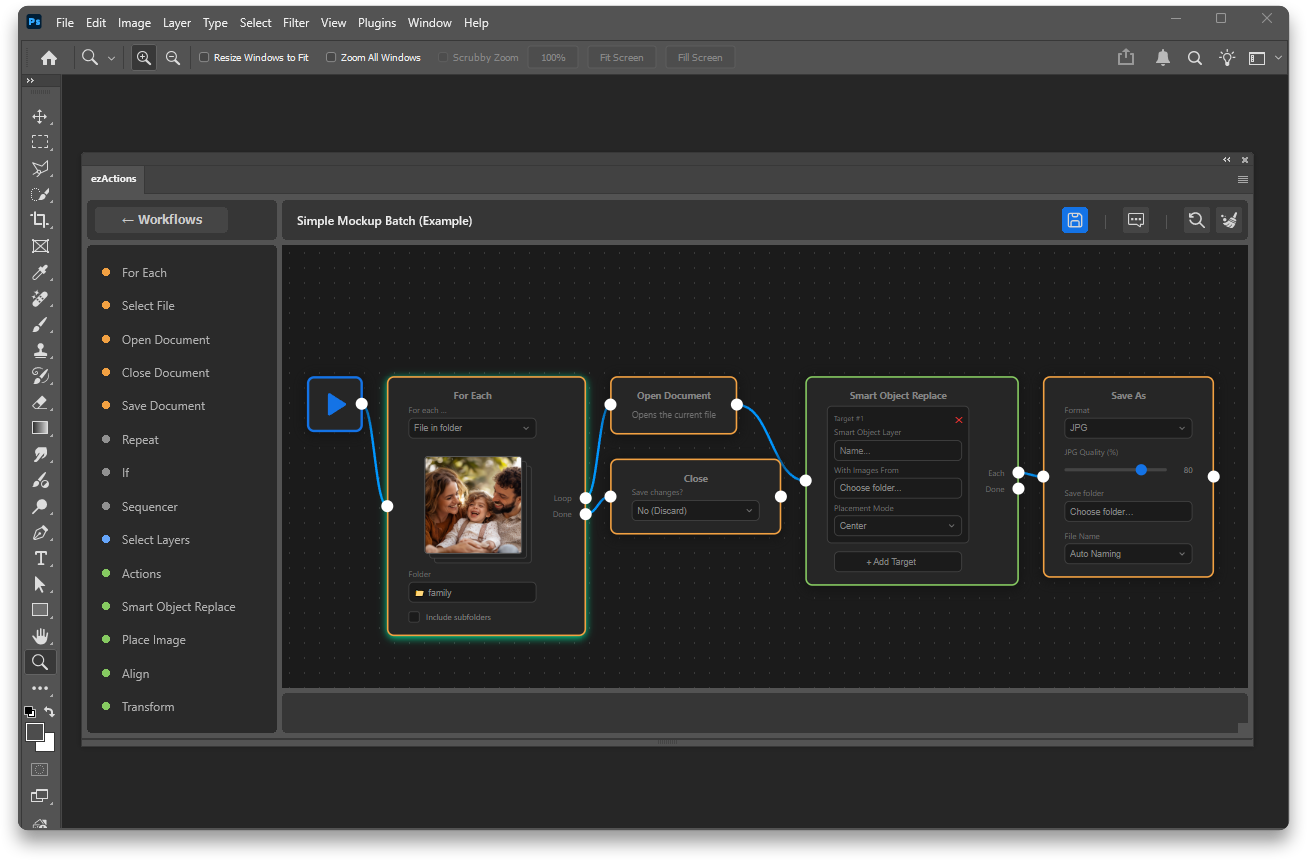Choose the Type tool
This screenshot has width=1307, height=860.
[x=40, y=558]
